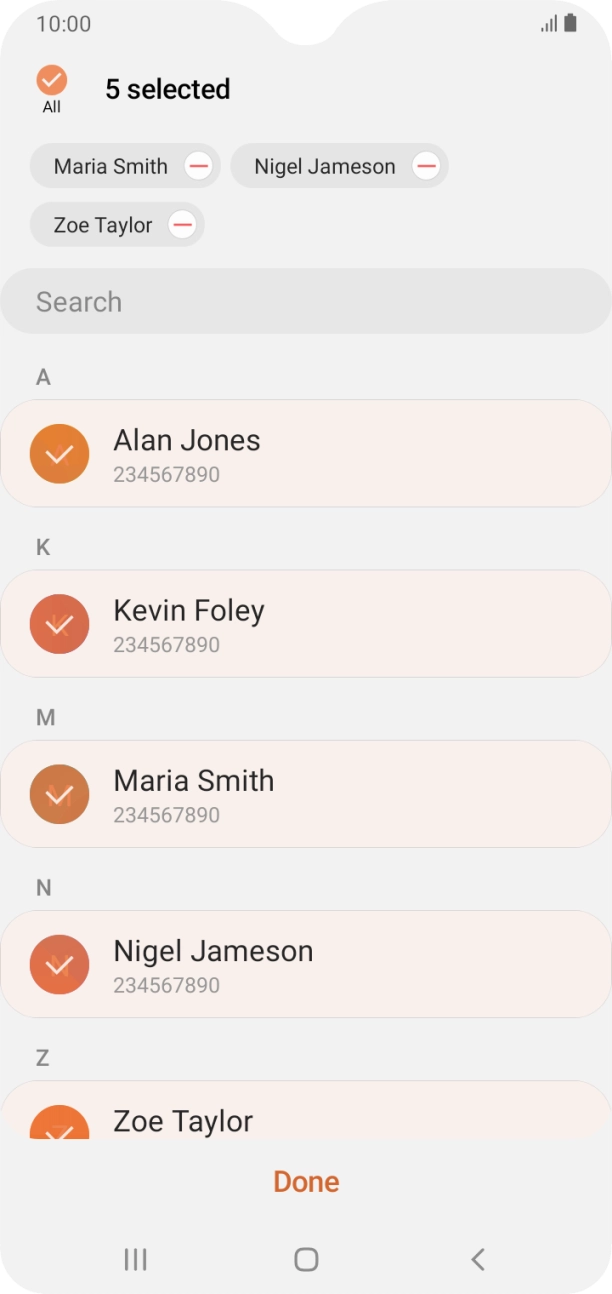Remove Zoe Taylor chip with minus icon
This screenshot has height=1294, width=612.
coord(182,225)
